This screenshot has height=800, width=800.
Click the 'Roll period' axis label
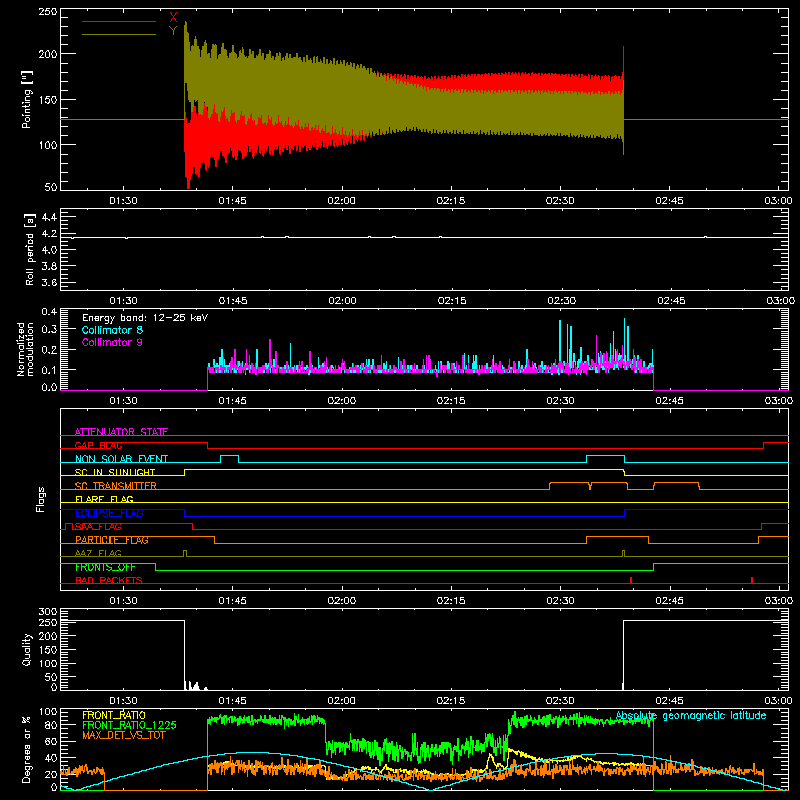click(30, 249)
